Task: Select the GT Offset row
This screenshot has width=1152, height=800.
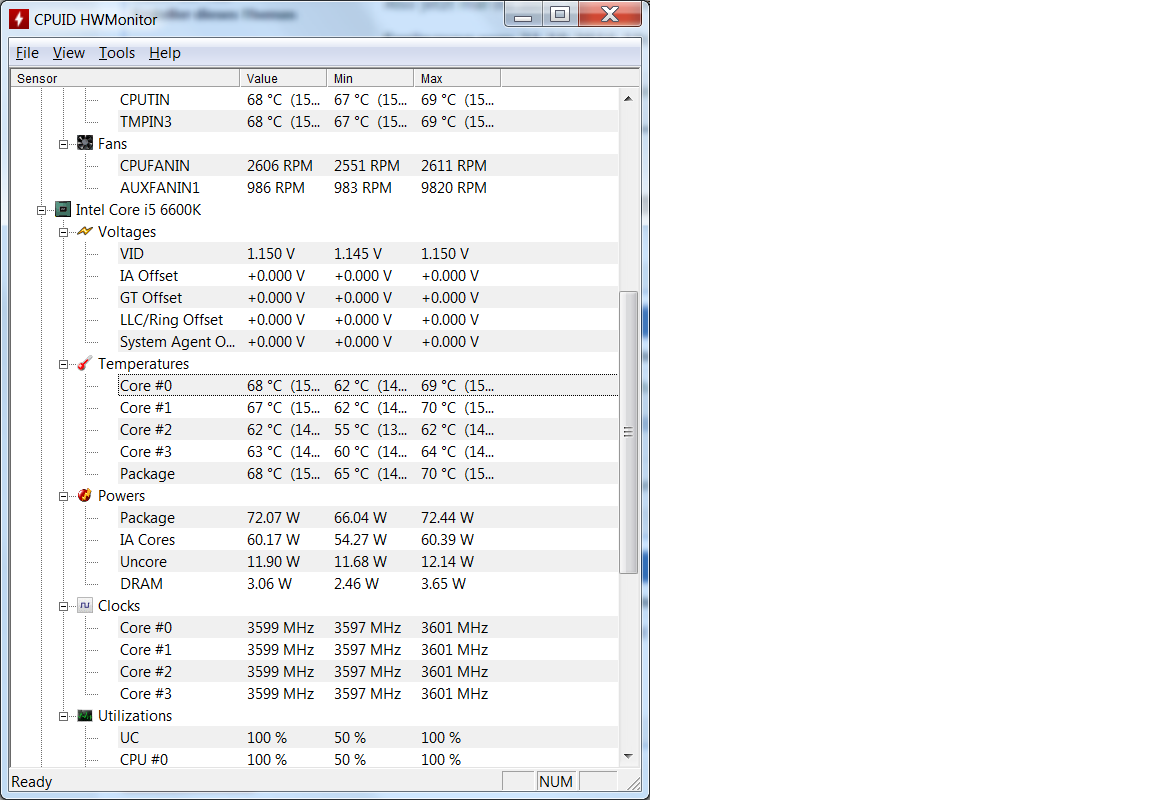Action: coord(367,298)
